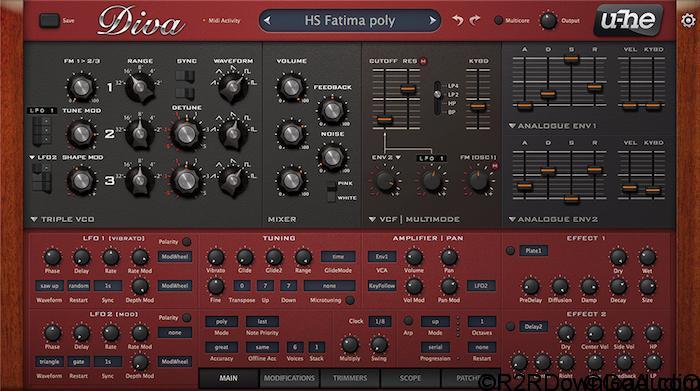Click the Effect 1 Wet knob
Viewport: 700px width, 391px height.
(647, 257)
